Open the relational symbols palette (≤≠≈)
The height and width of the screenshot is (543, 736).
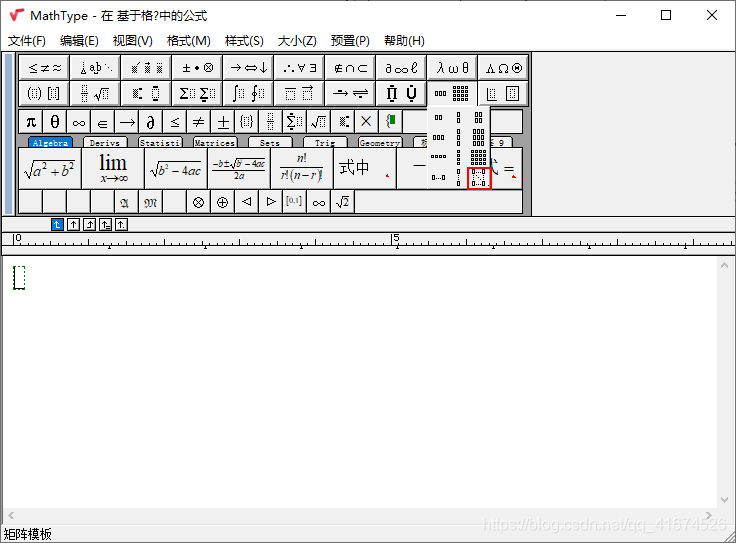point(45,68)
